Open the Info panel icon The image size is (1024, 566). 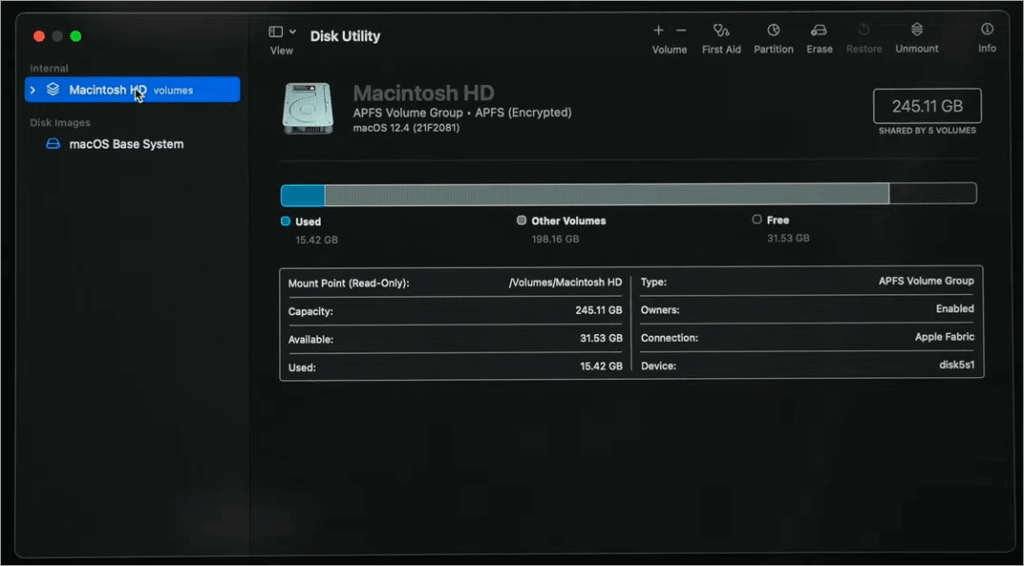[987, 31]
